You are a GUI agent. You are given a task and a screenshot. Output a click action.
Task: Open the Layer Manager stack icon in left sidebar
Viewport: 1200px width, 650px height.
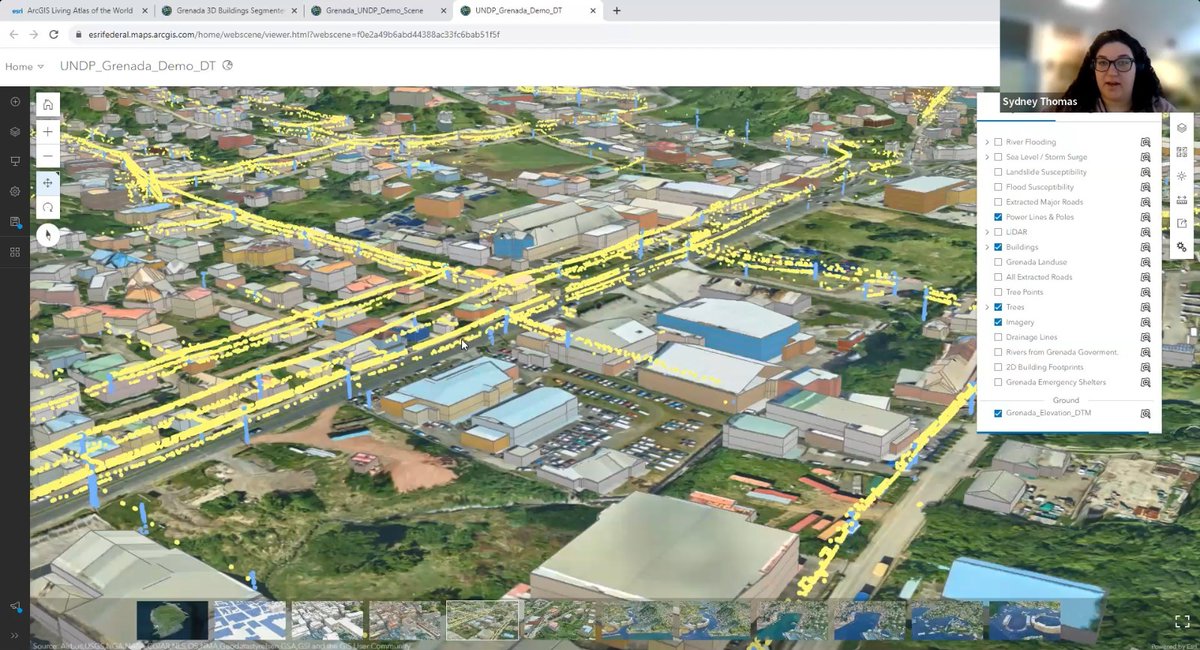pos(15,132)
